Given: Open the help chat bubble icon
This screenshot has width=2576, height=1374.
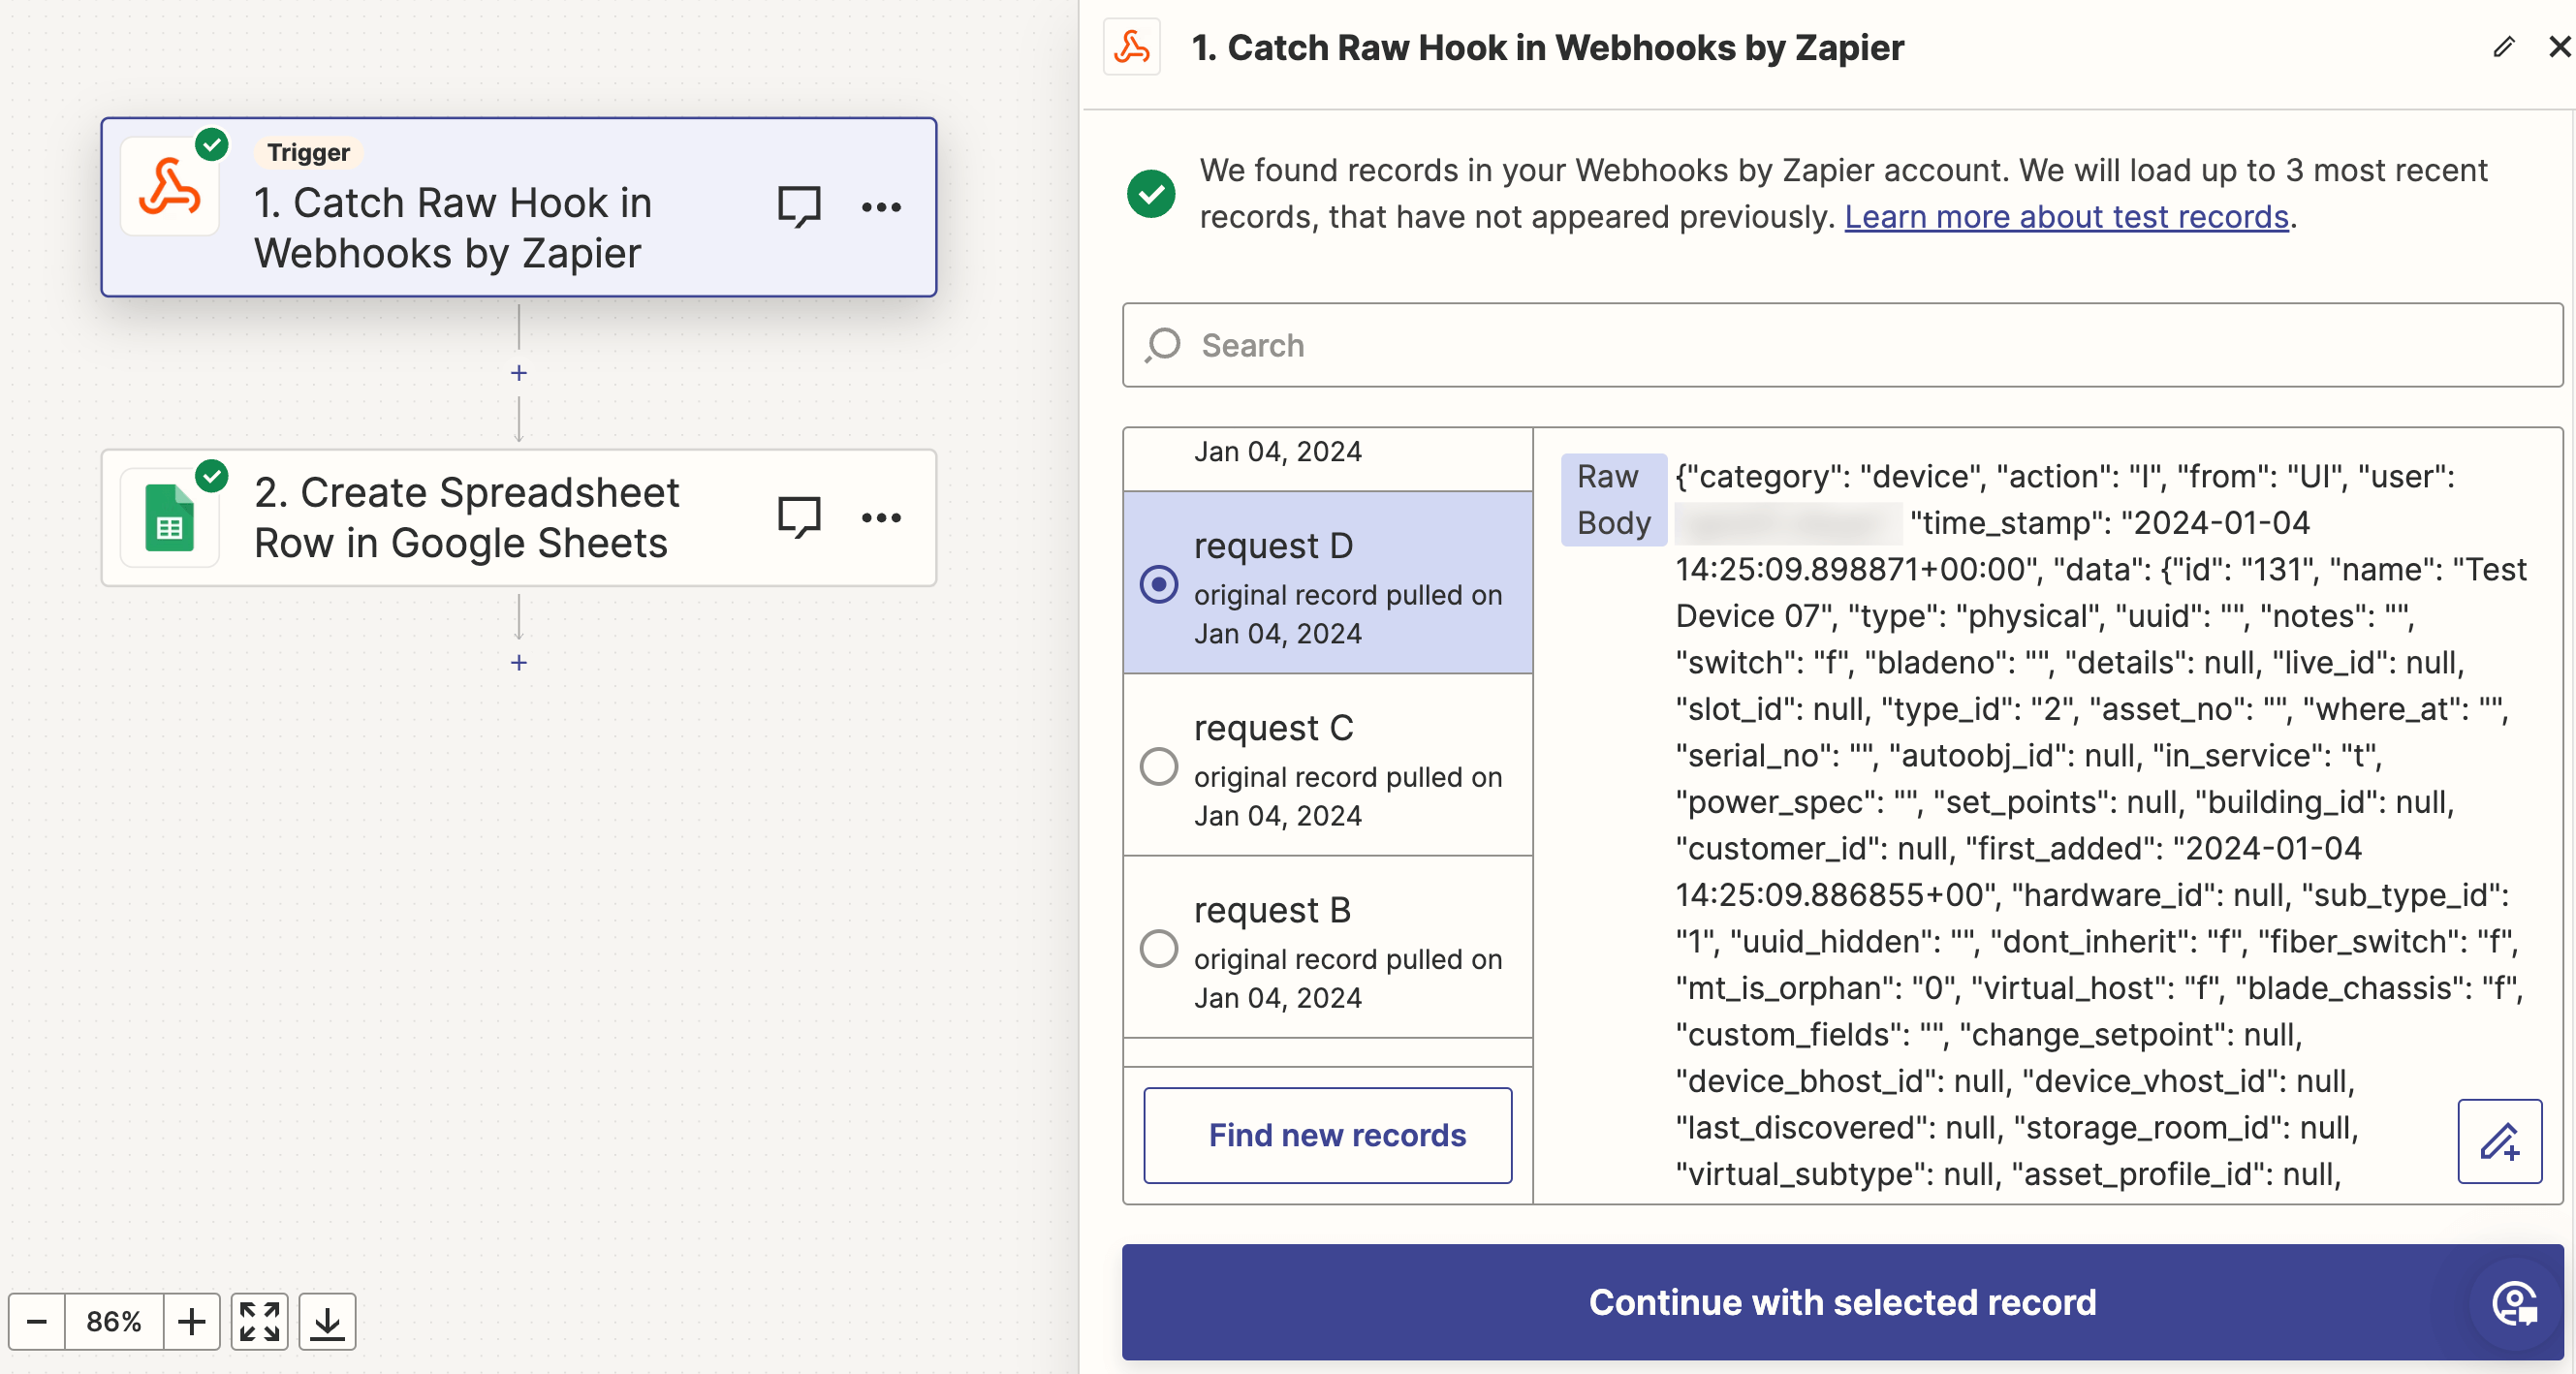Looking at the screenshot, I should point(2514,1303).
